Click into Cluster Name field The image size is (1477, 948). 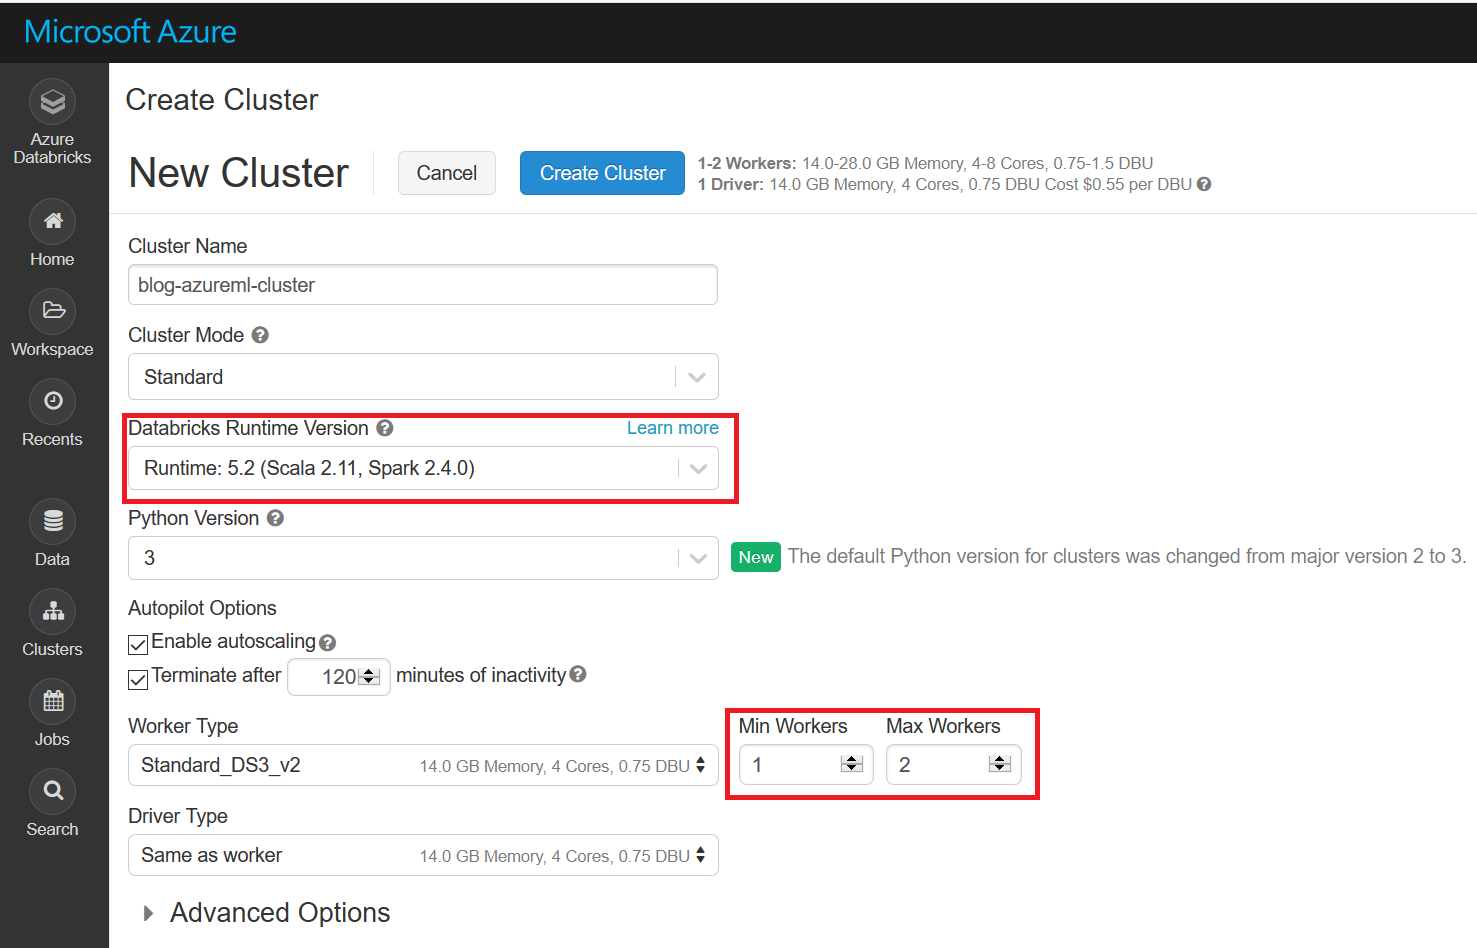(423, 285)
